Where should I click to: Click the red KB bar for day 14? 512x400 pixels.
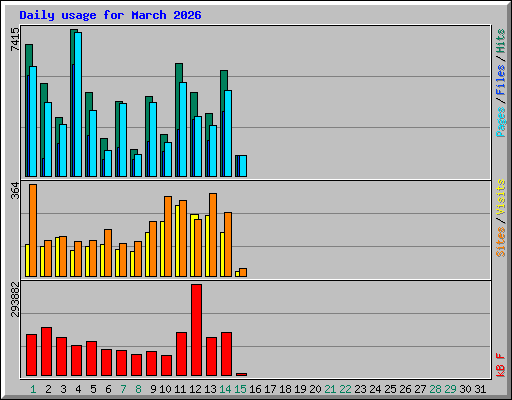(226, 354)
